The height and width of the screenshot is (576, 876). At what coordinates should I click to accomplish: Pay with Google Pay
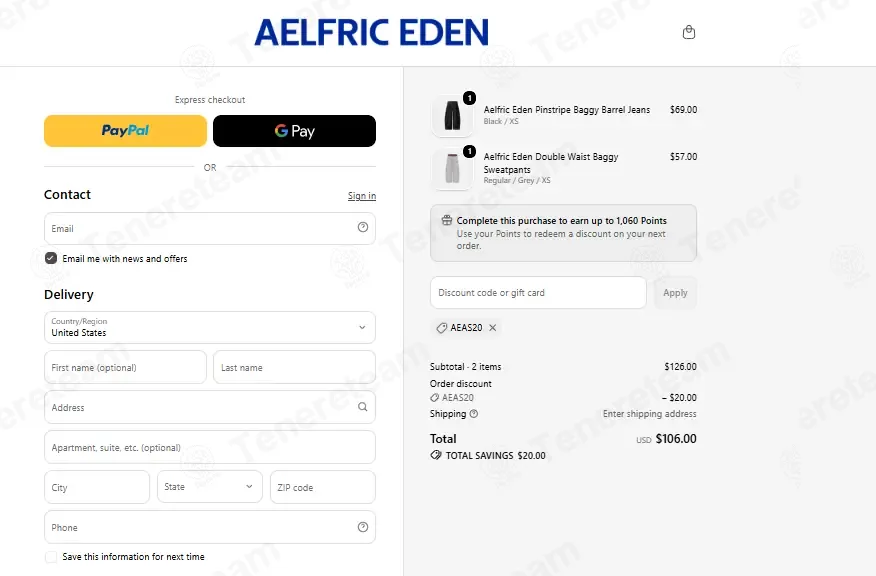[294, 131]
